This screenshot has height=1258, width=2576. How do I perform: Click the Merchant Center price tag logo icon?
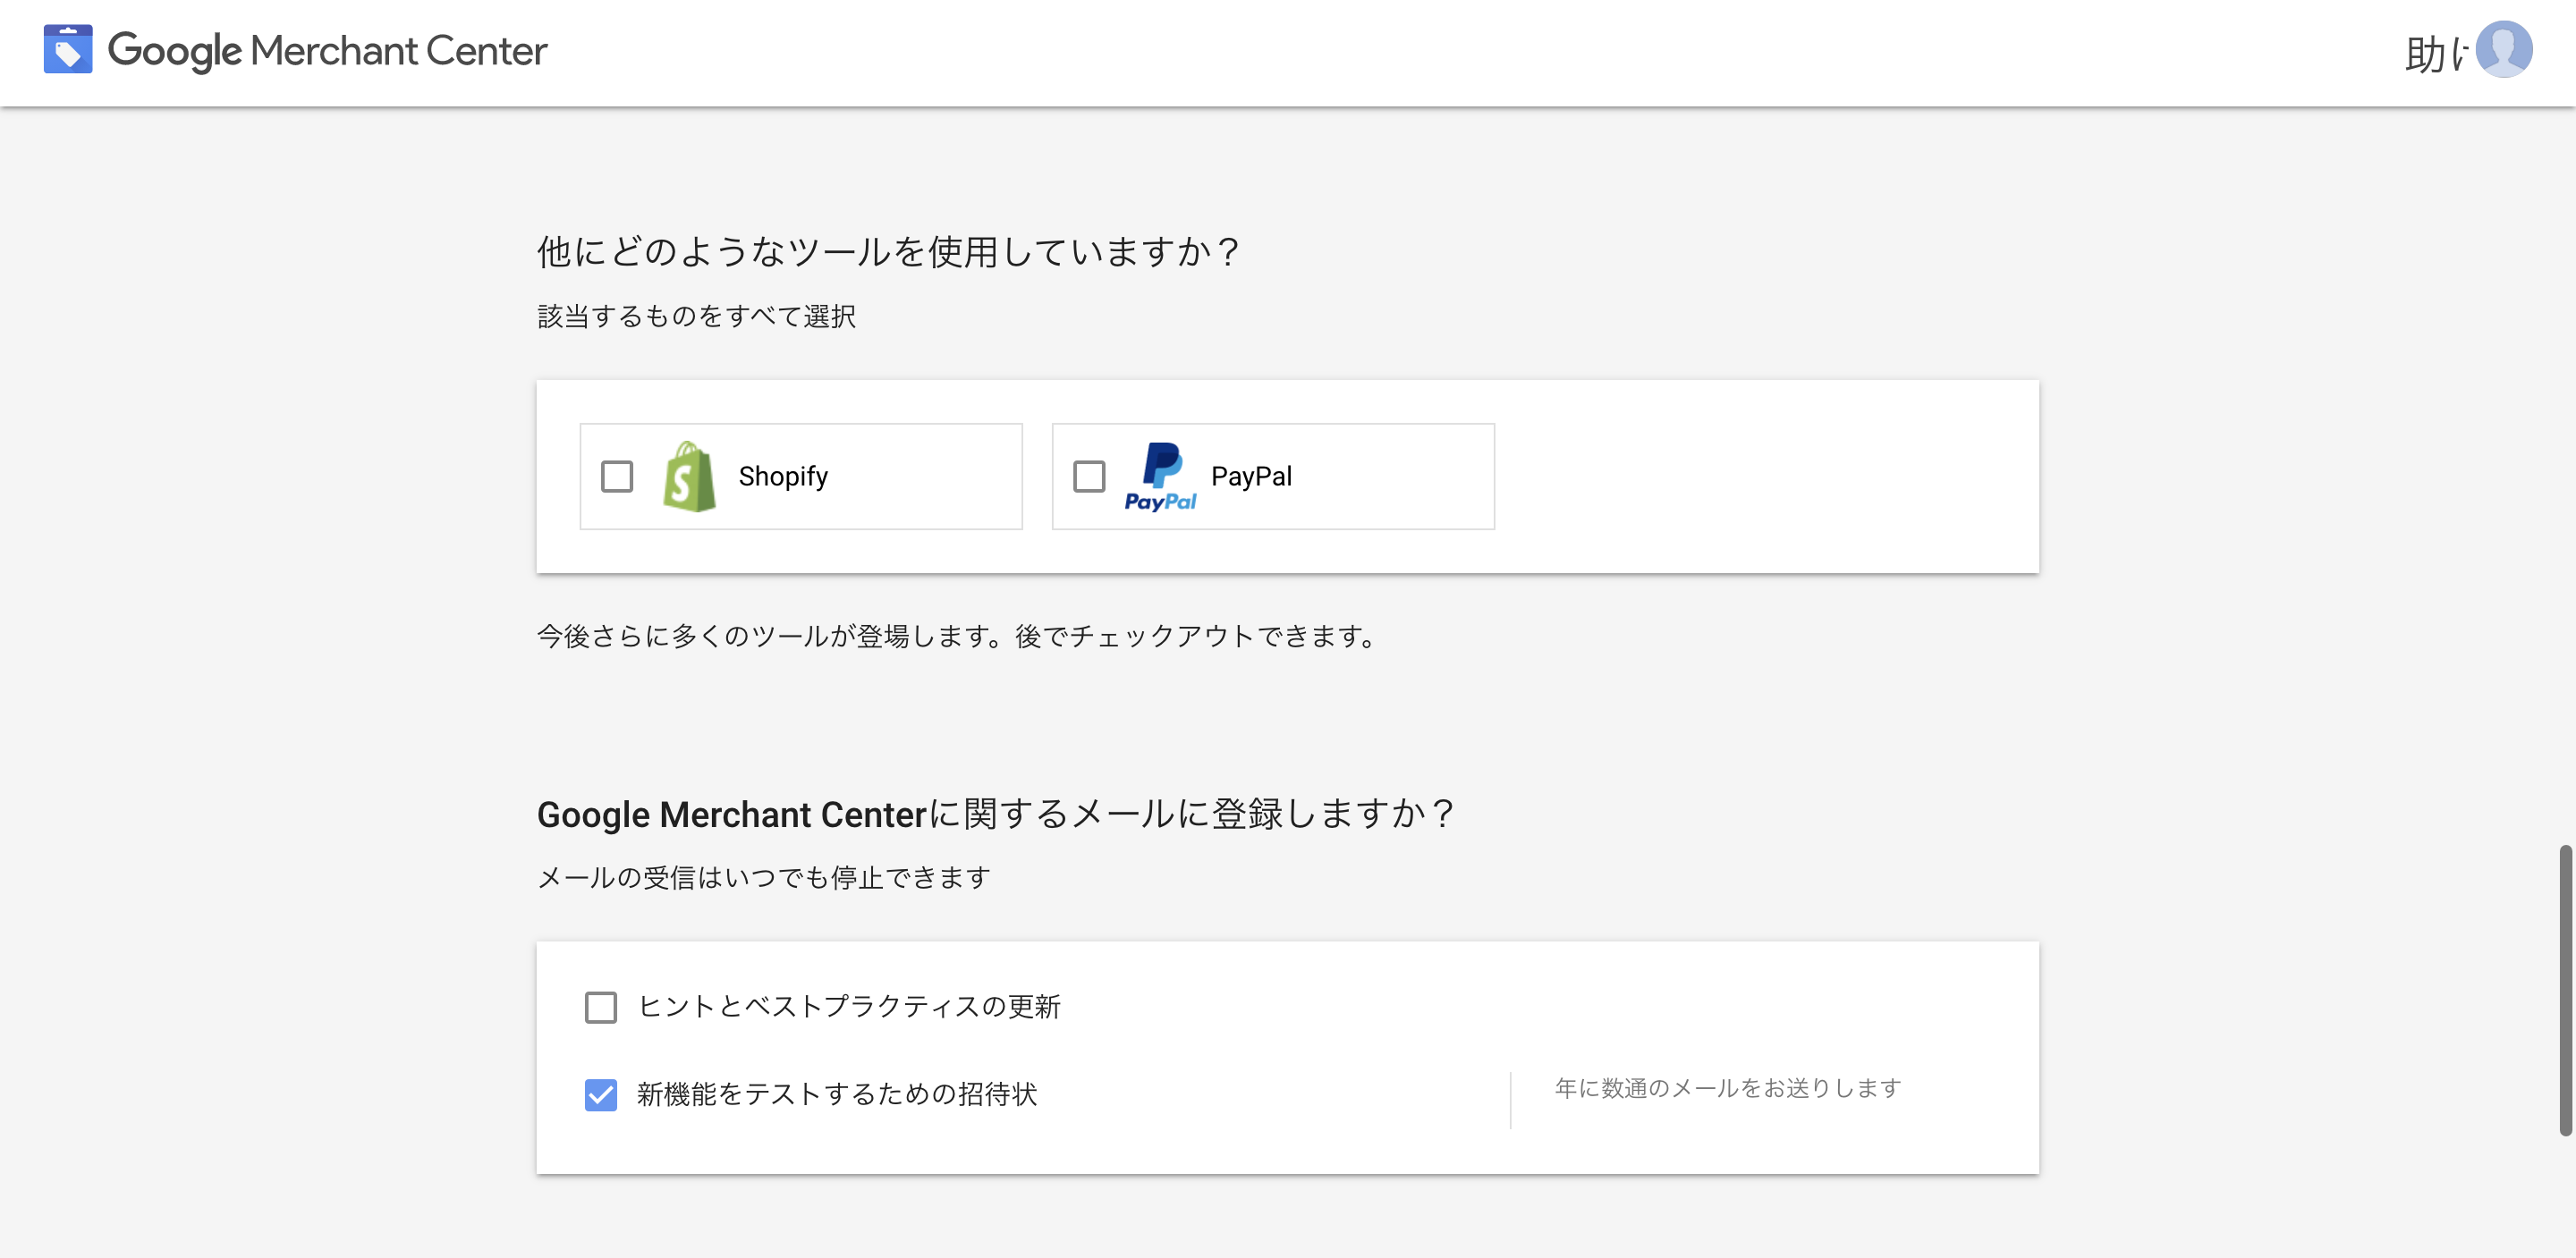point(68,50)
